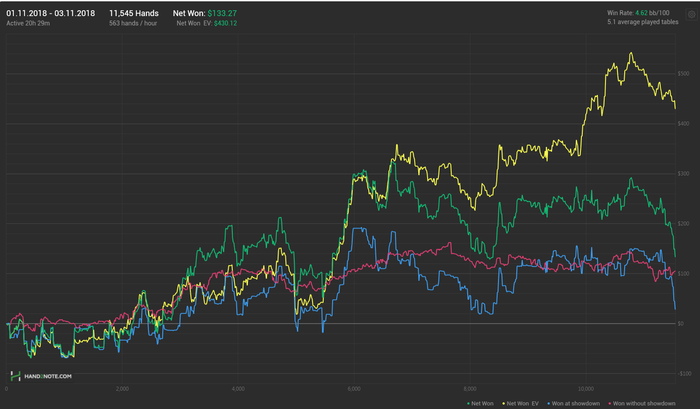The image size is (700, 409).
Task: Click the date range 01.11.2018 - 03.11.2018
Action: click(x=50, y=13)
